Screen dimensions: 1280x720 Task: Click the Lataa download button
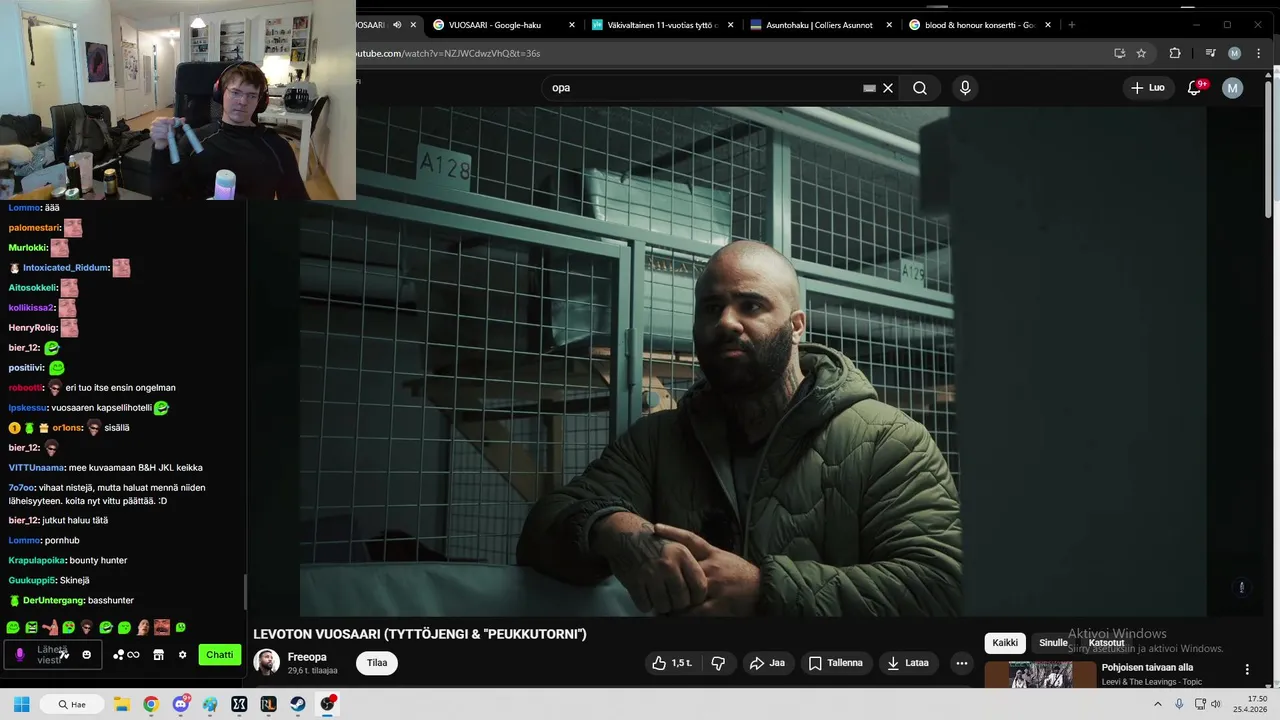coord(908,663)
